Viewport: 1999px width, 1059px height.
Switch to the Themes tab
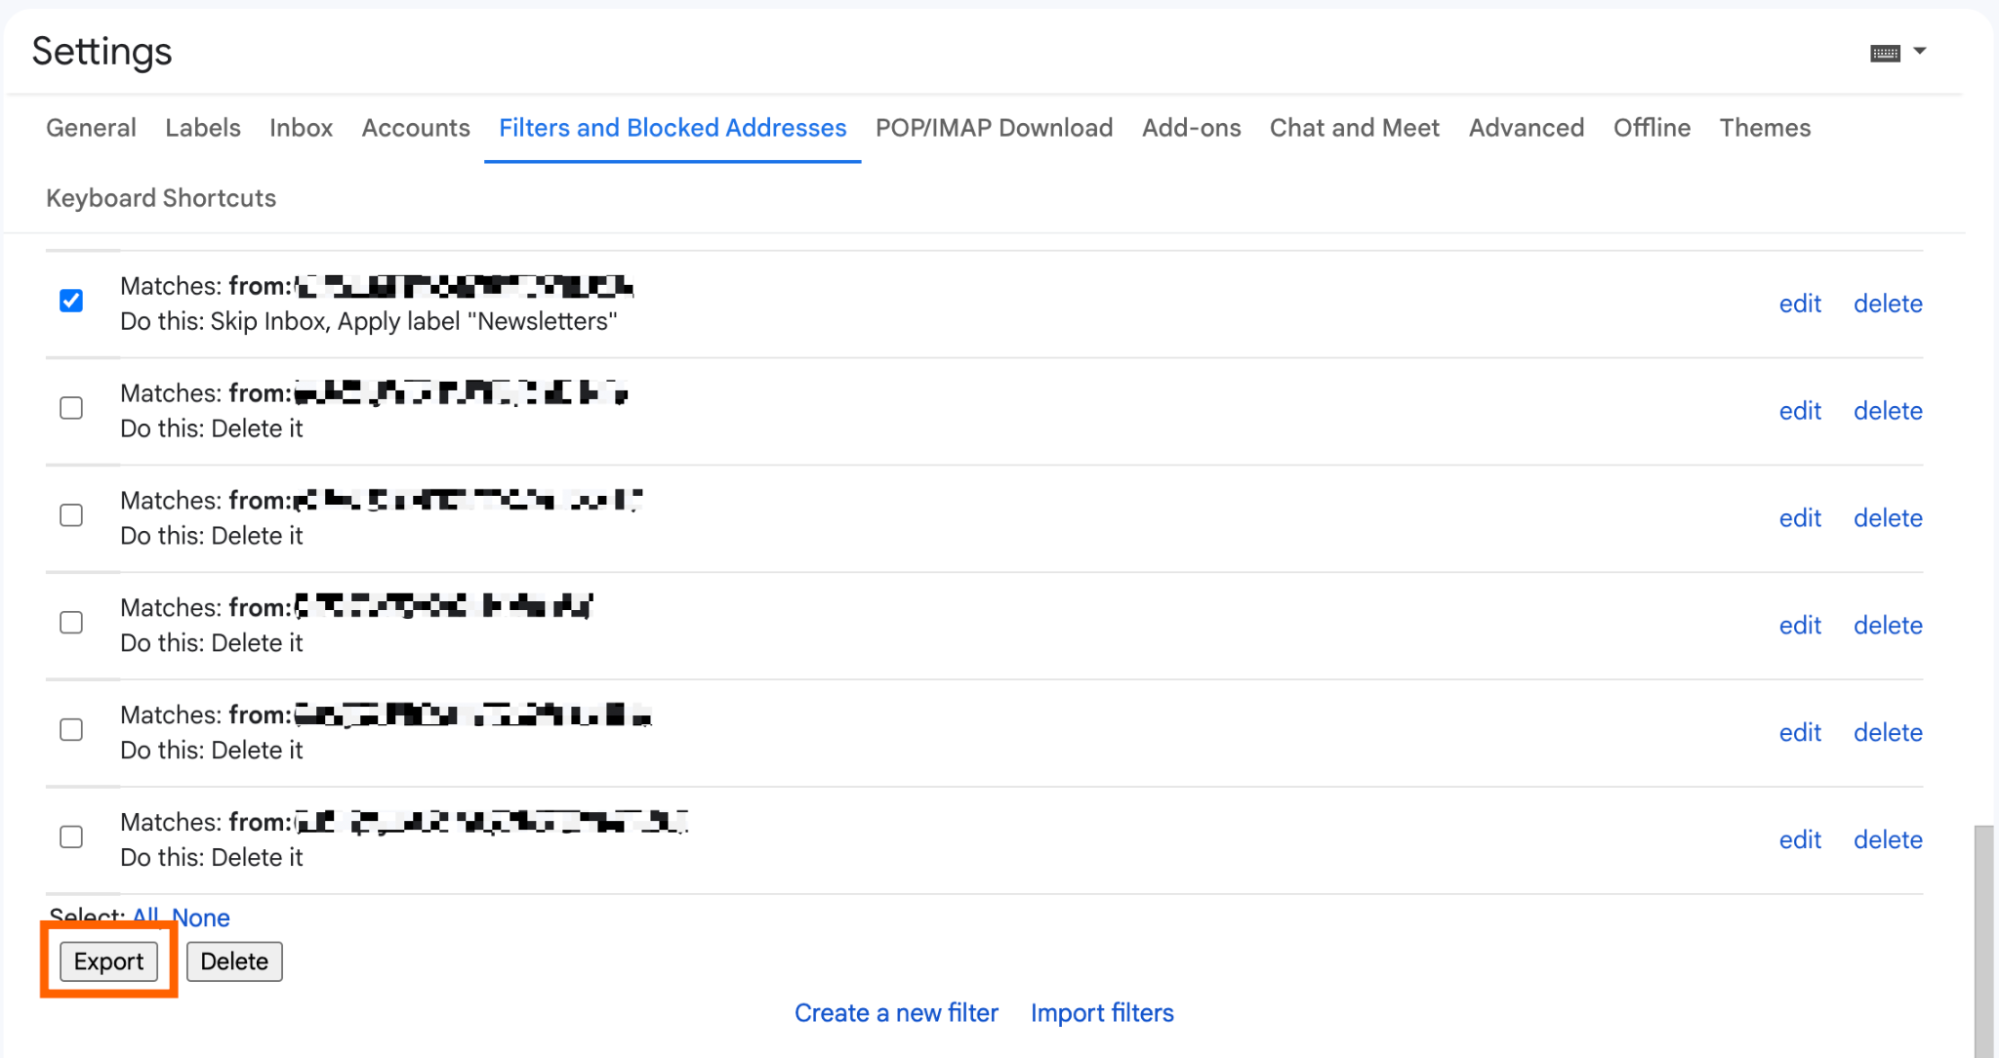[x=1765, y=128]
